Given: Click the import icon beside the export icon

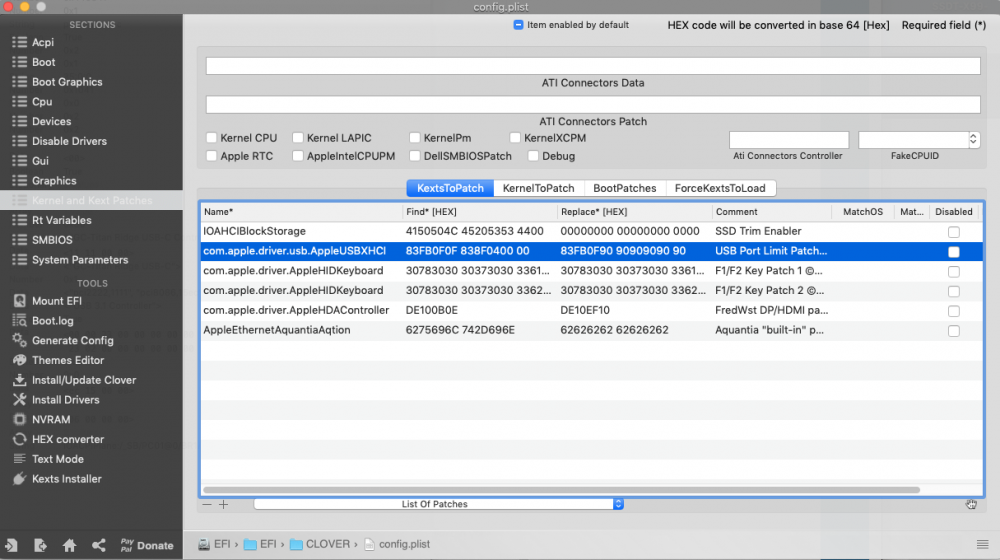Looking at the screenshot, I should coord(11,545).
